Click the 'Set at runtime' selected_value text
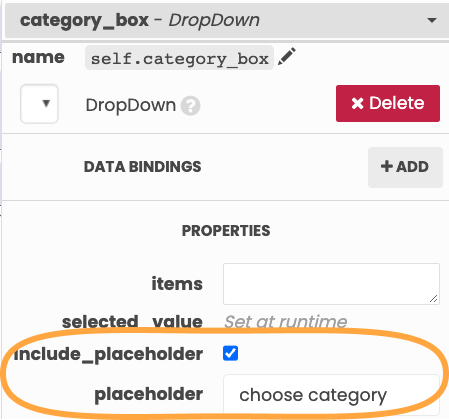Screen dimensions: 449x420 [286, 322]
